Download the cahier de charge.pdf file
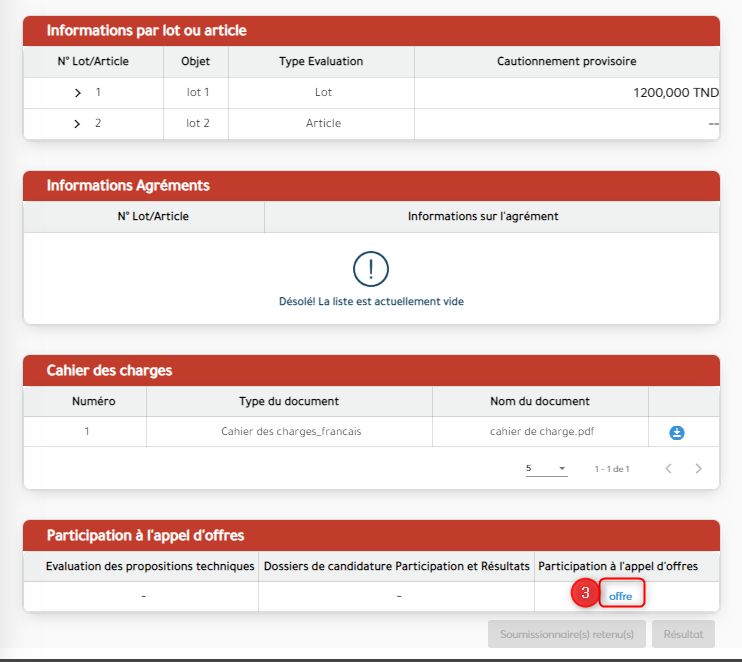The height and width of the screenshot is (662, 742). pyautogui.click(x=677, y=432)
